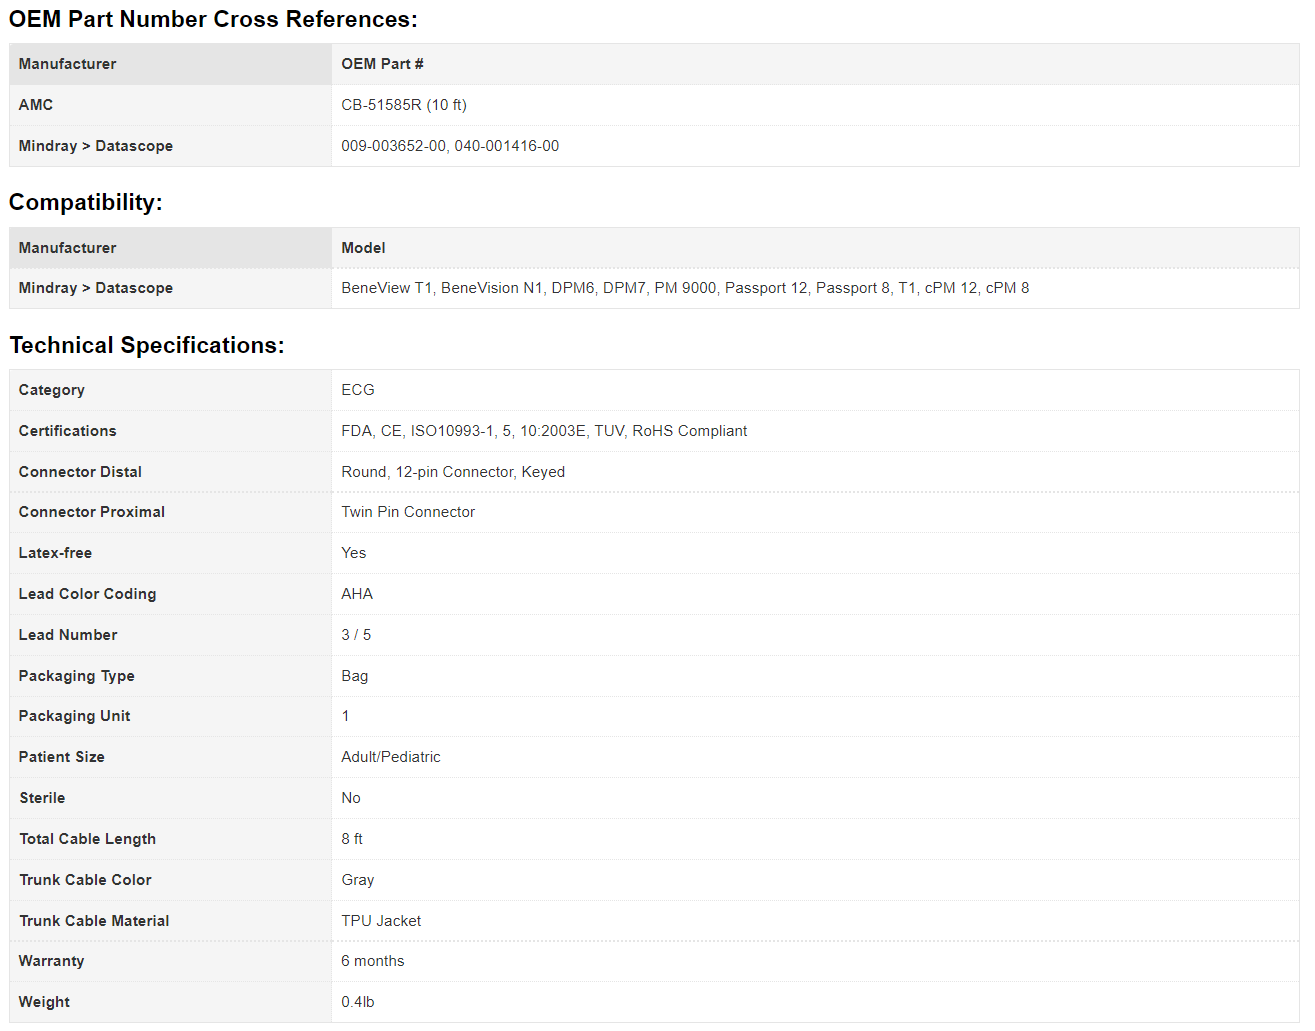Click 'Manufacturer' header in compatibility table
Image resolution: width=1315 pixels, height=1031 pixels.
click(x=68, y=248)
